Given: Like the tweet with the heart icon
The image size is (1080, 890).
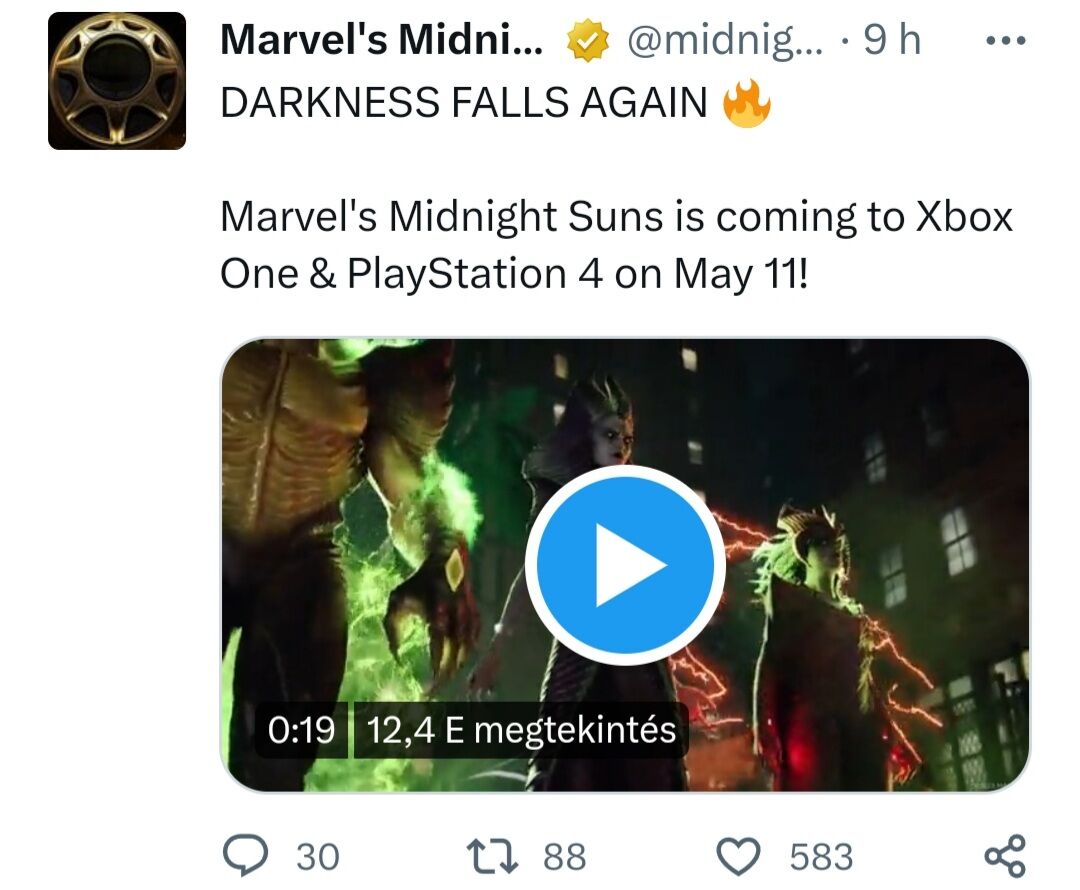Looking at the screenshot, I should point(741,856).
